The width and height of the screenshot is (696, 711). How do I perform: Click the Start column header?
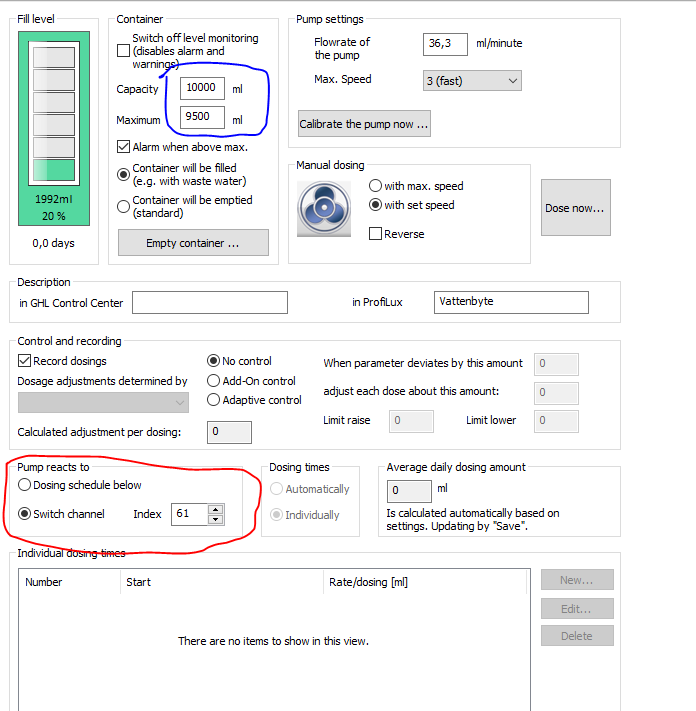tap(222, 582)
